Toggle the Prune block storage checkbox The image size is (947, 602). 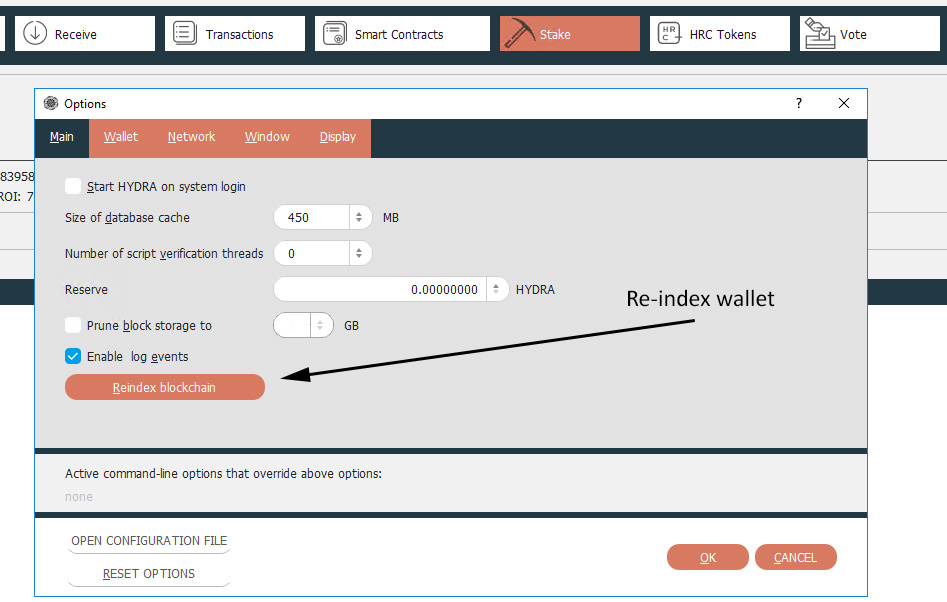[x=73, y=325]
